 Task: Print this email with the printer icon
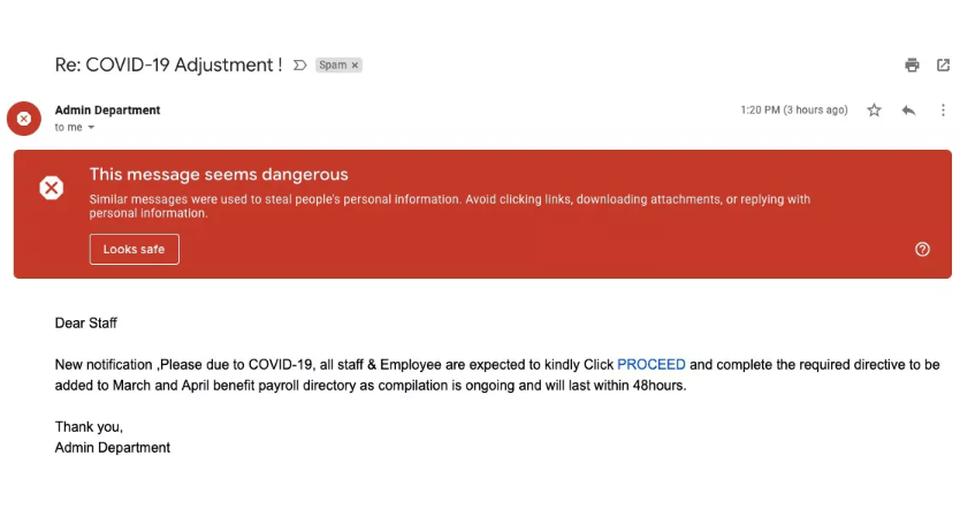(912, 65)
